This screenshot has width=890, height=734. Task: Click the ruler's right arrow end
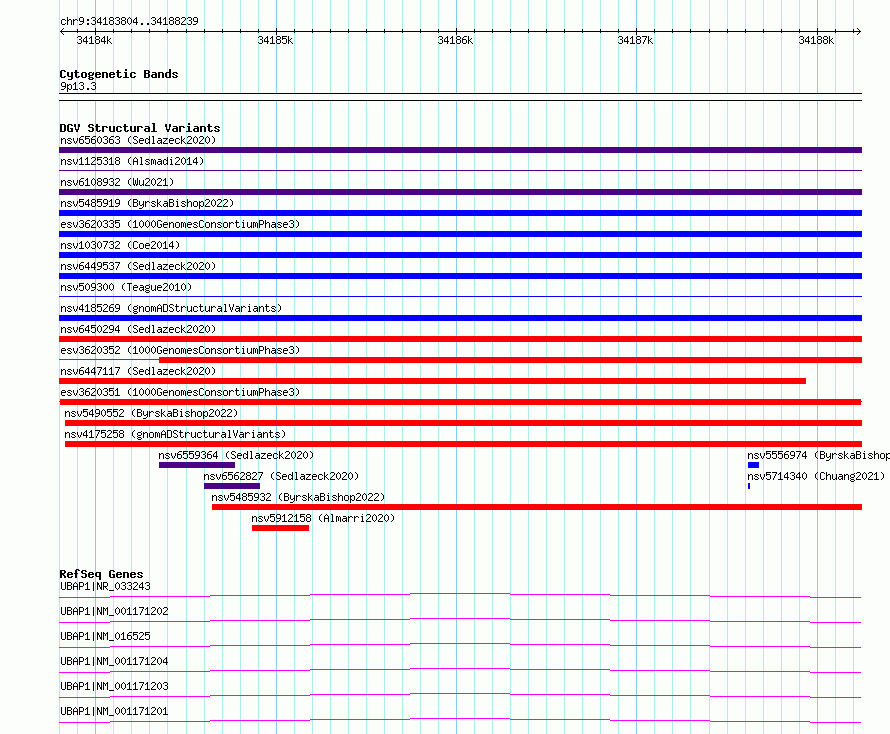pos(858,31)
